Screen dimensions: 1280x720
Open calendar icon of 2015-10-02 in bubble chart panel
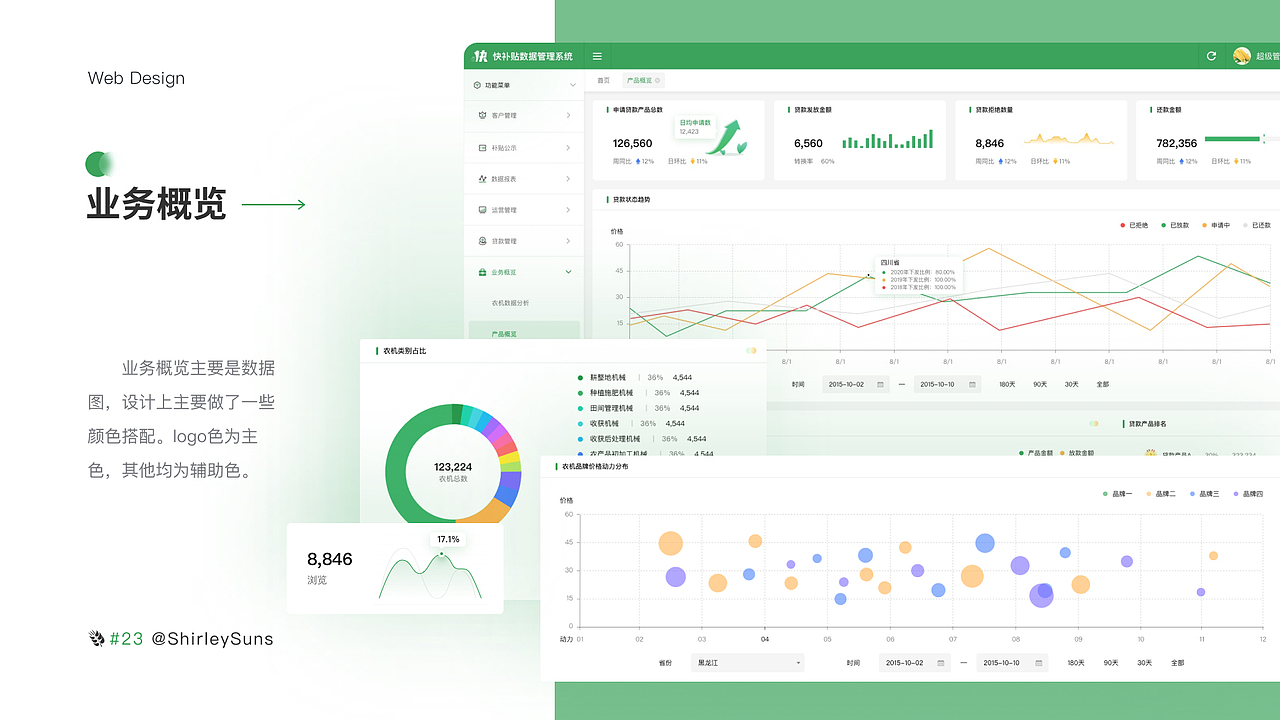939,662
